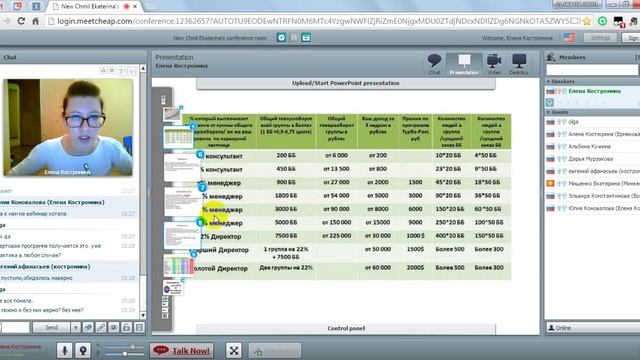Click the Talk Now! button
Image resolution: width=640 pixels, height=360 pixels.
182,350
